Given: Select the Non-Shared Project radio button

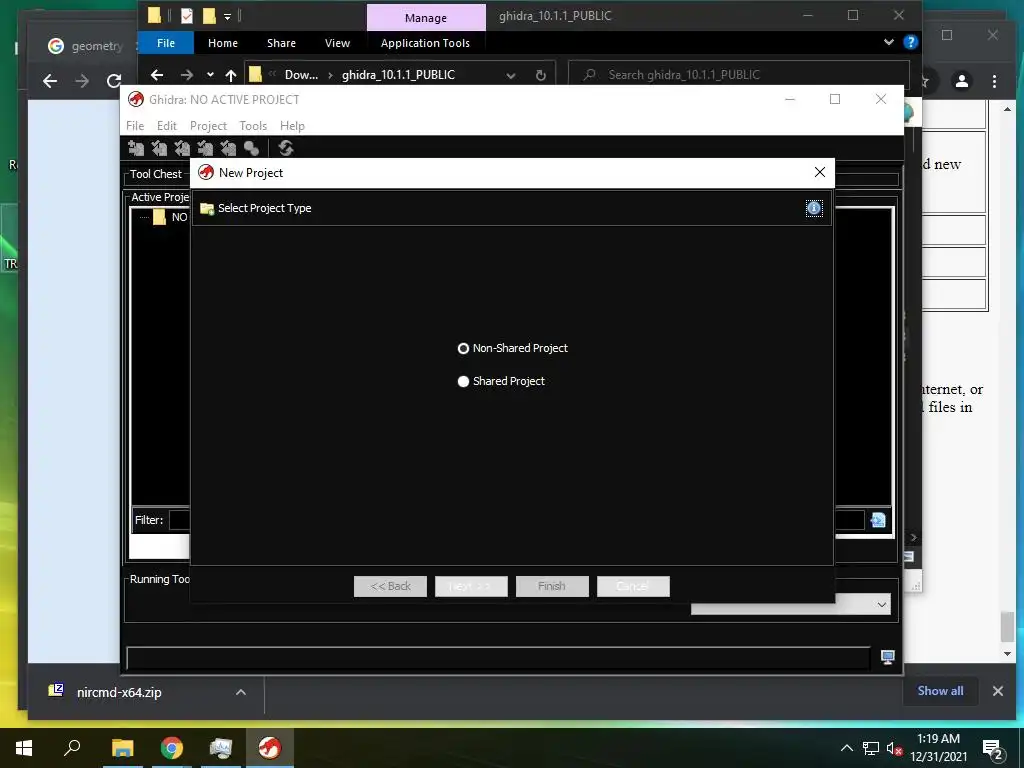Looking at the screenshot, I should click(x=463, y=348).
